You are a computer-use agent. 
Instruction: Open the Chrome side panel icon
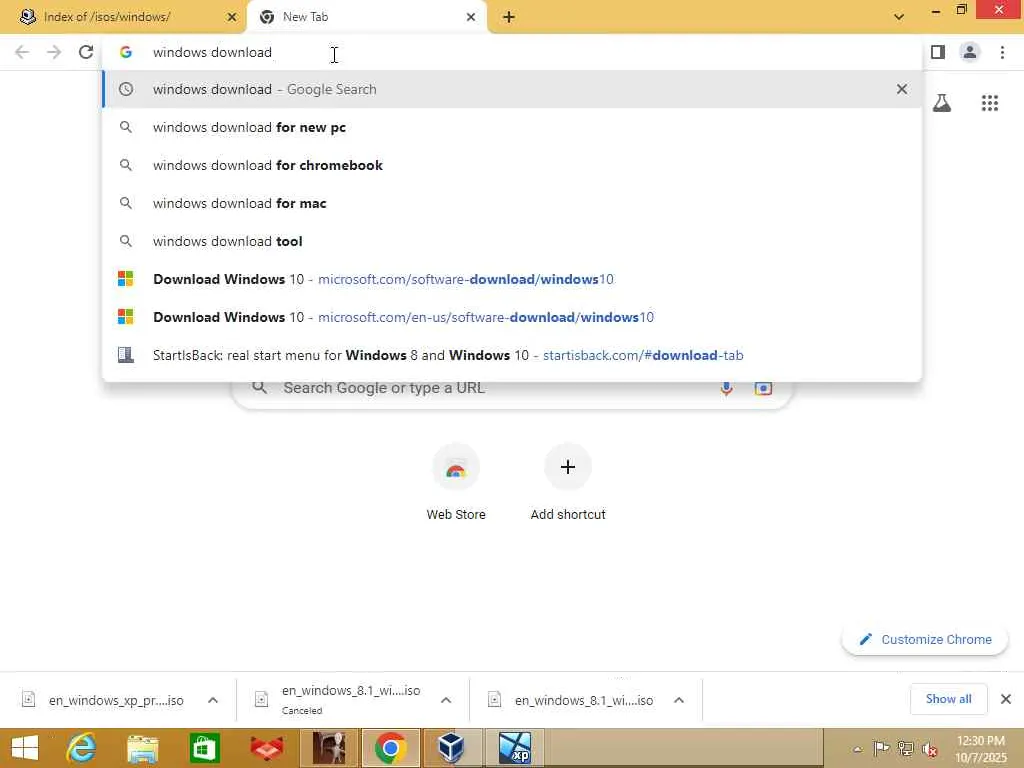(x=938, y=52)
